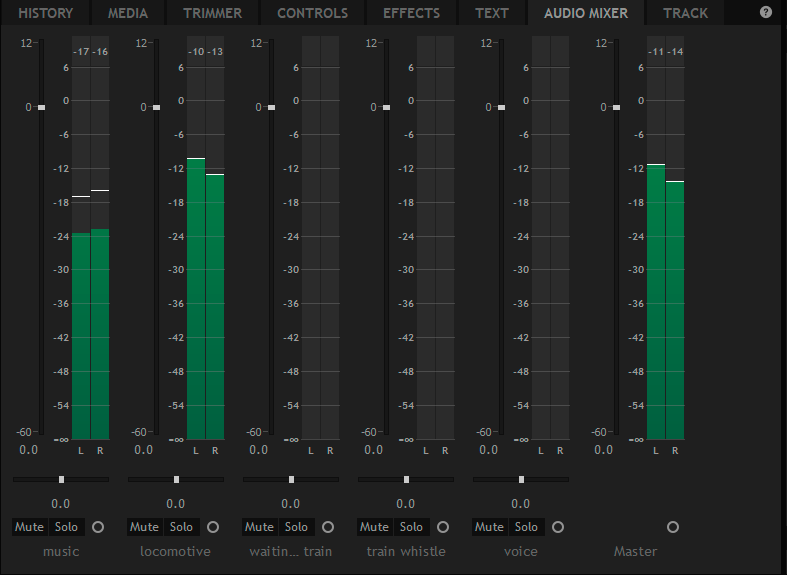Mute the locomotive track
The height and width of the screenshot is (575, 787).
point(145,527)
